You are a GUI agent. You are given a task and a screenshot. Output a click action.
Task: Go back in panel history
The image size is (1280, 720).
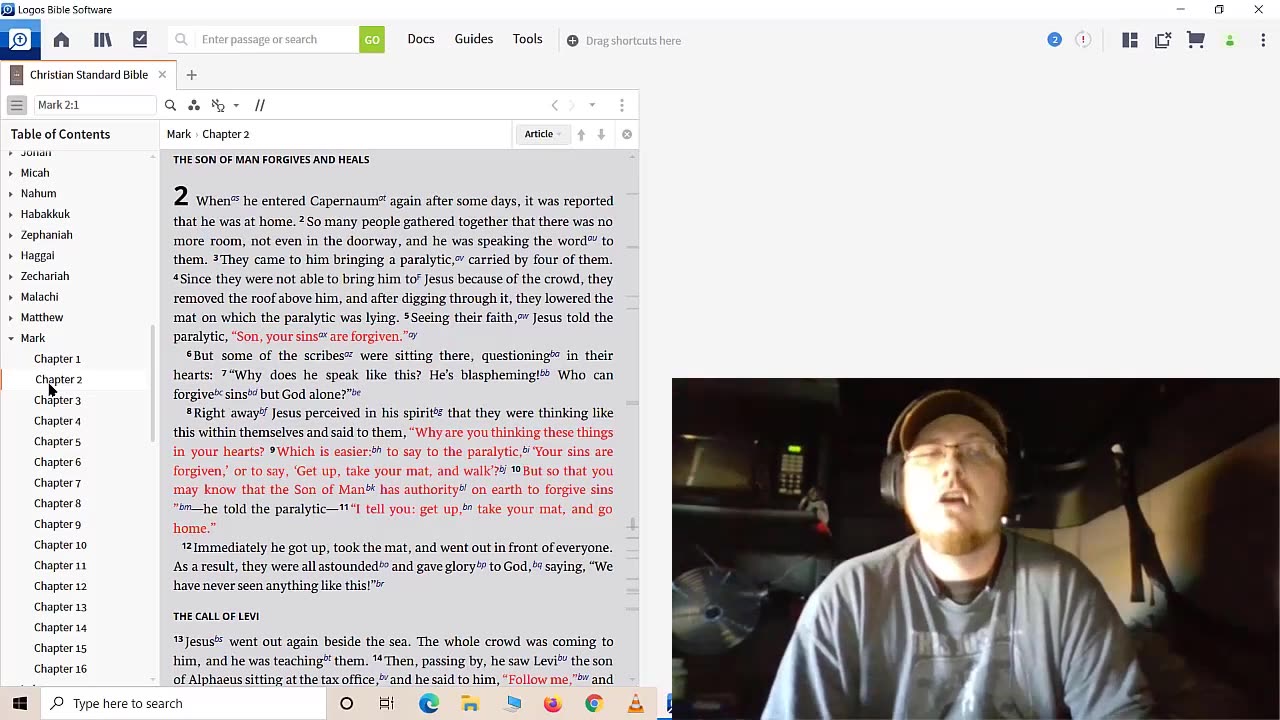(555, 105)
